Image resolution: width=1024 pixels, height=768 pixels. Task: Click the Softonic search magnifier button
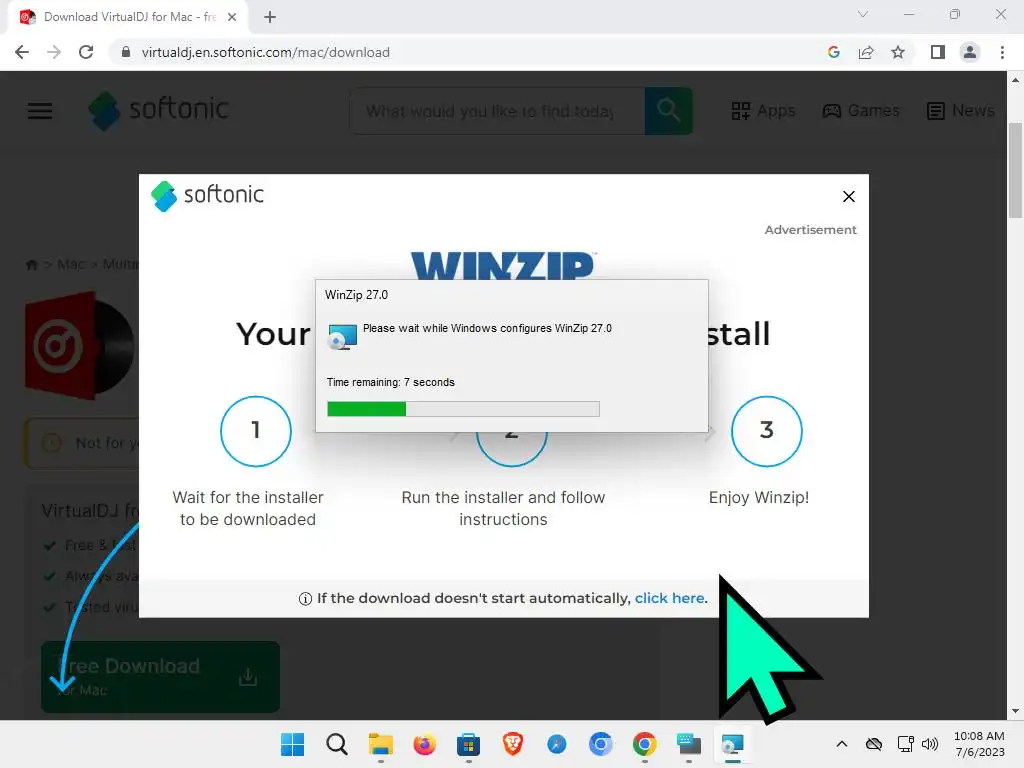(668, 111)
